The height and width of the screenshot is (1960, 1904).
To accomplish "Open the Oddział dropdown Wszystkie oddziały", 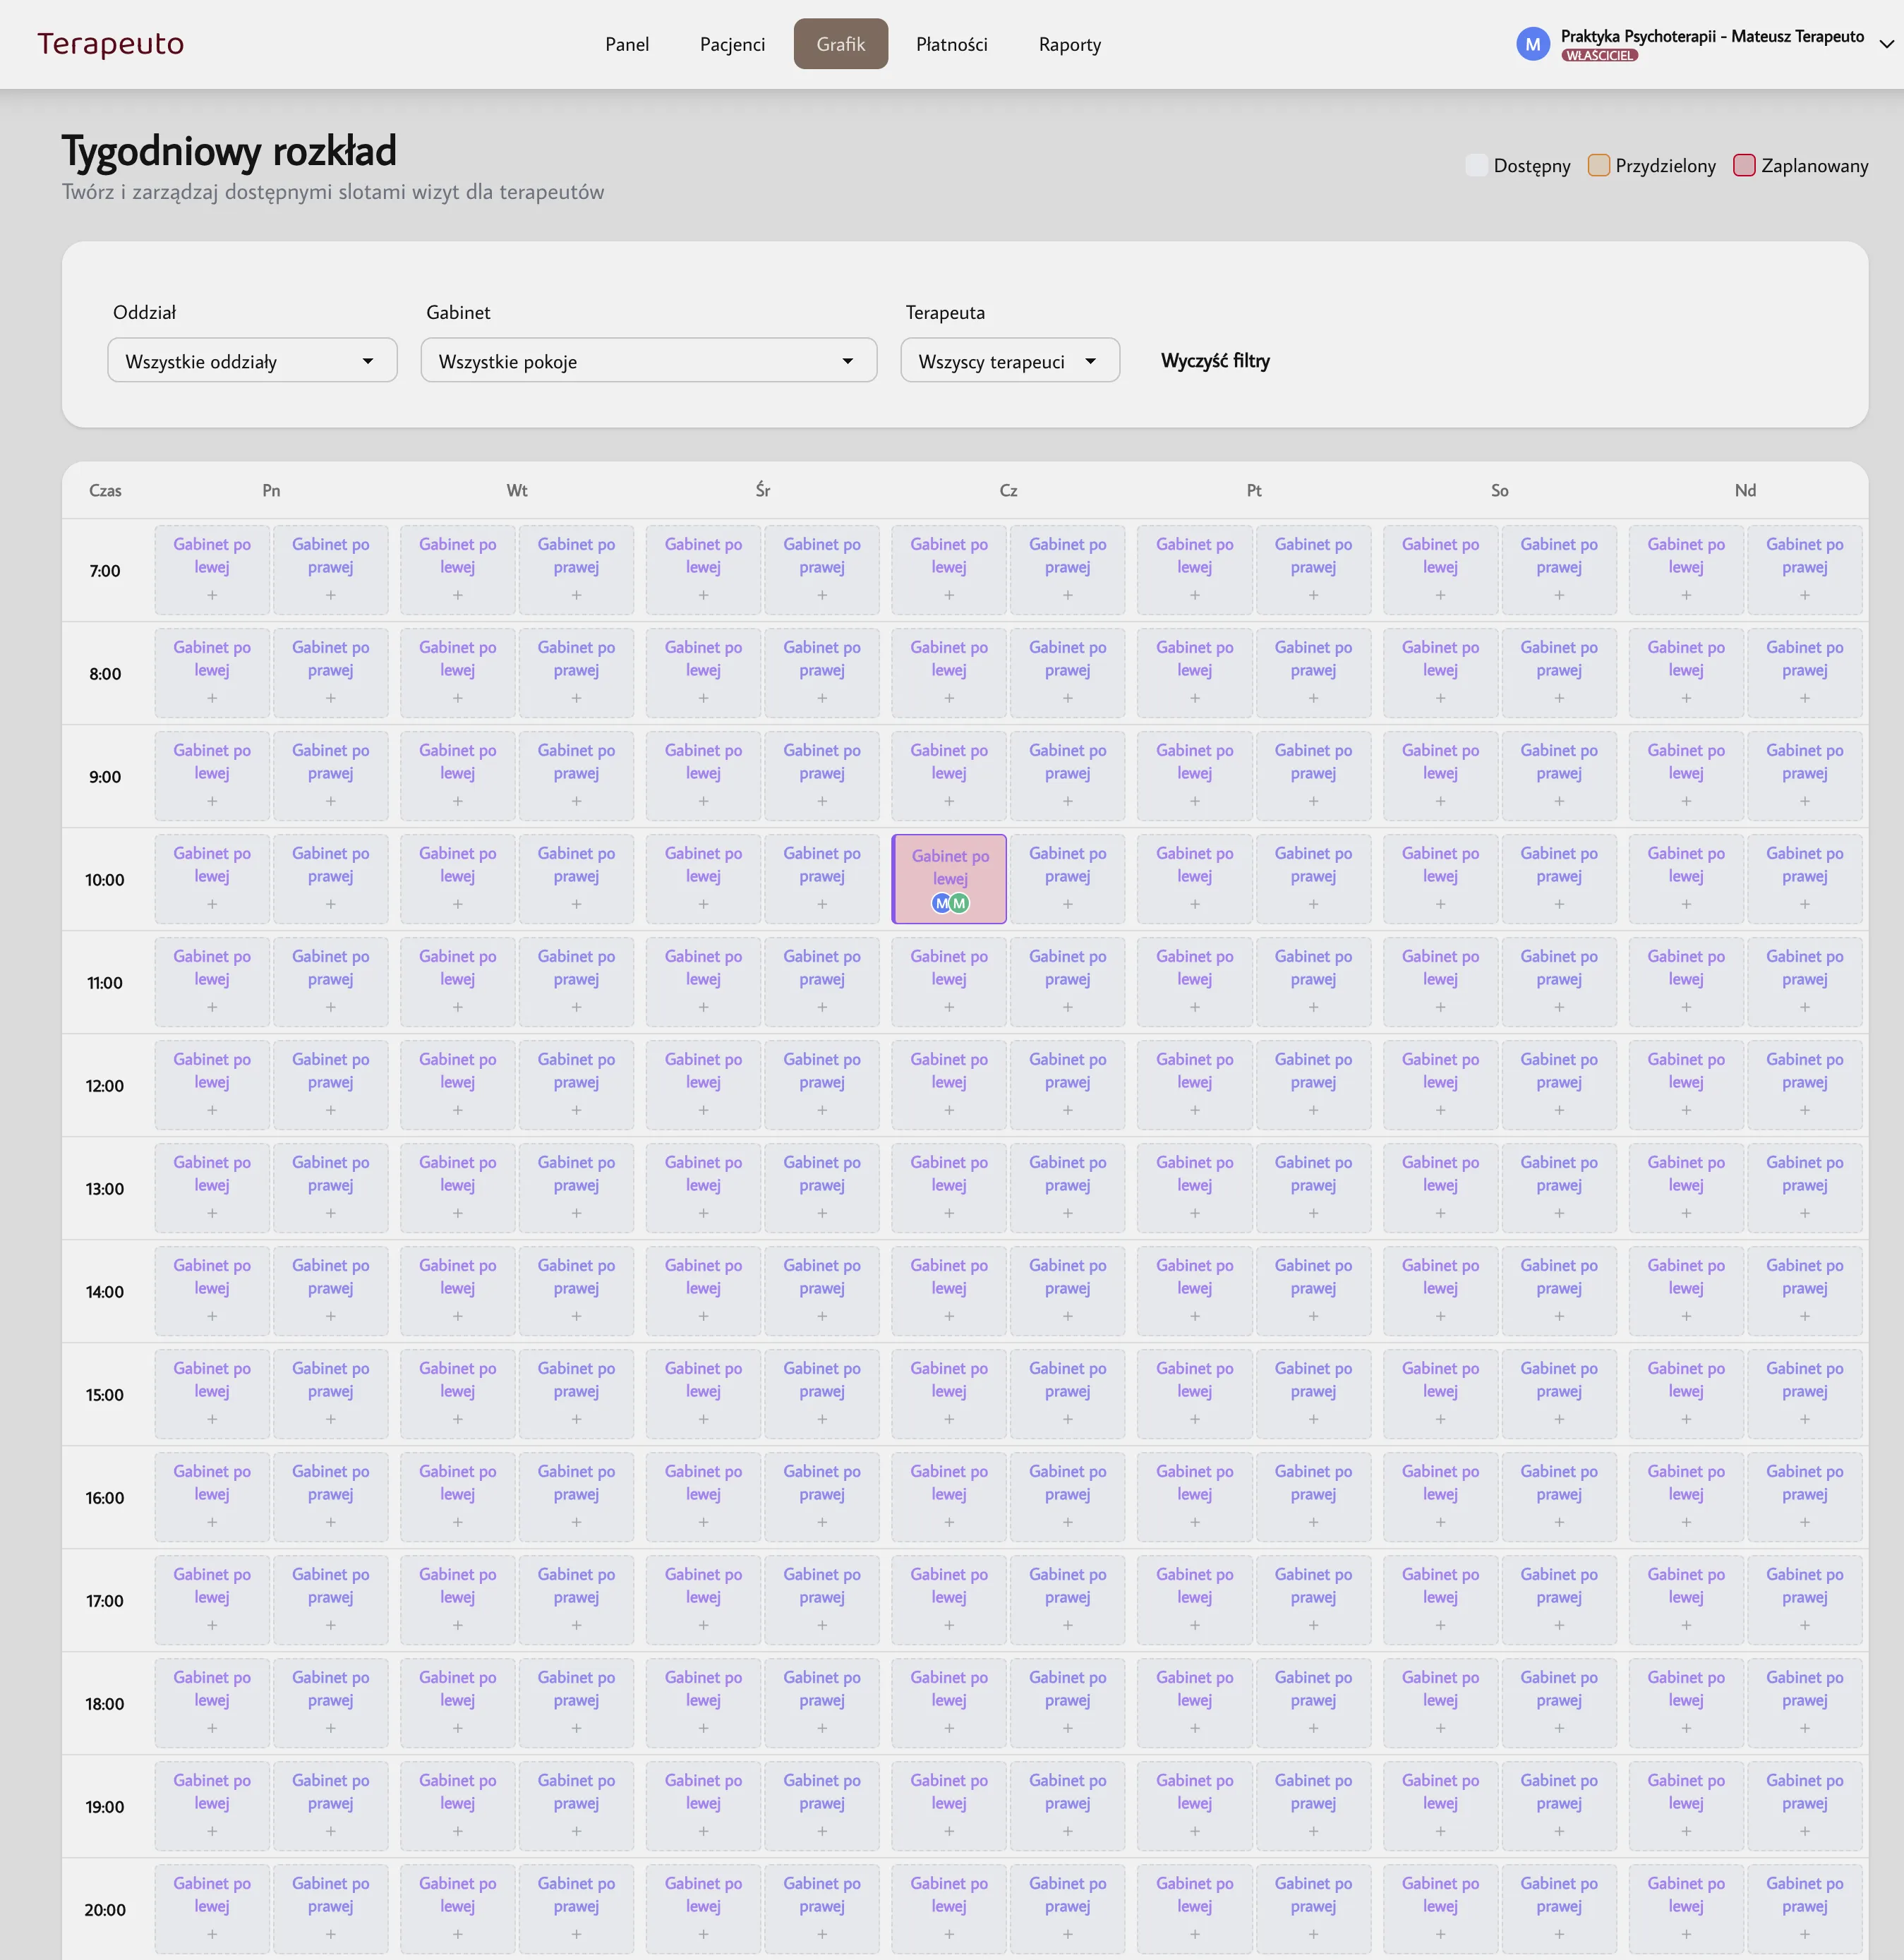I will click(x=252, y=361).
